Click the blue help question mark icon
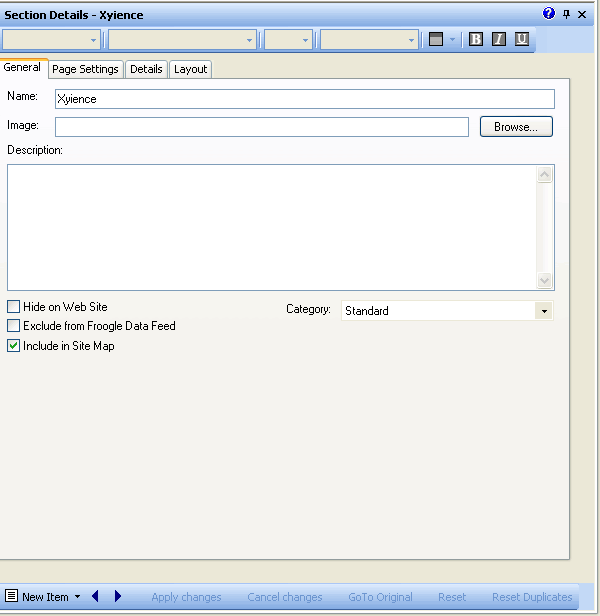The height and width of the screenshot is (616, 600). [x=549, y=14]
